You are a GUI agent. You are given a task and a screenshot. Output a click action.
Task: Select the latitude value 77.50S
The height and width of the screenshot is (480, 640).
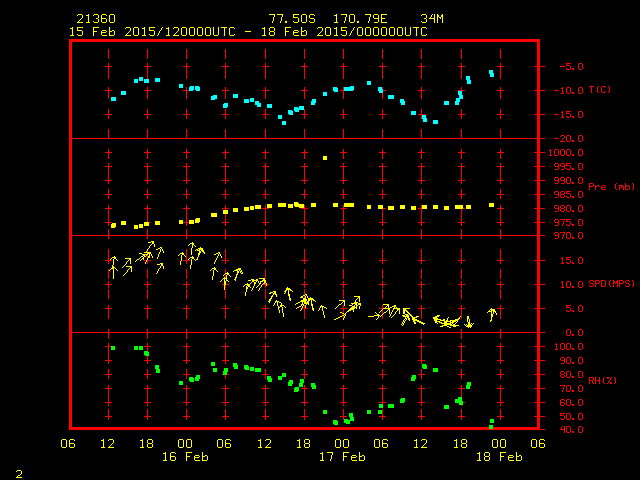[x=292, y=19]
